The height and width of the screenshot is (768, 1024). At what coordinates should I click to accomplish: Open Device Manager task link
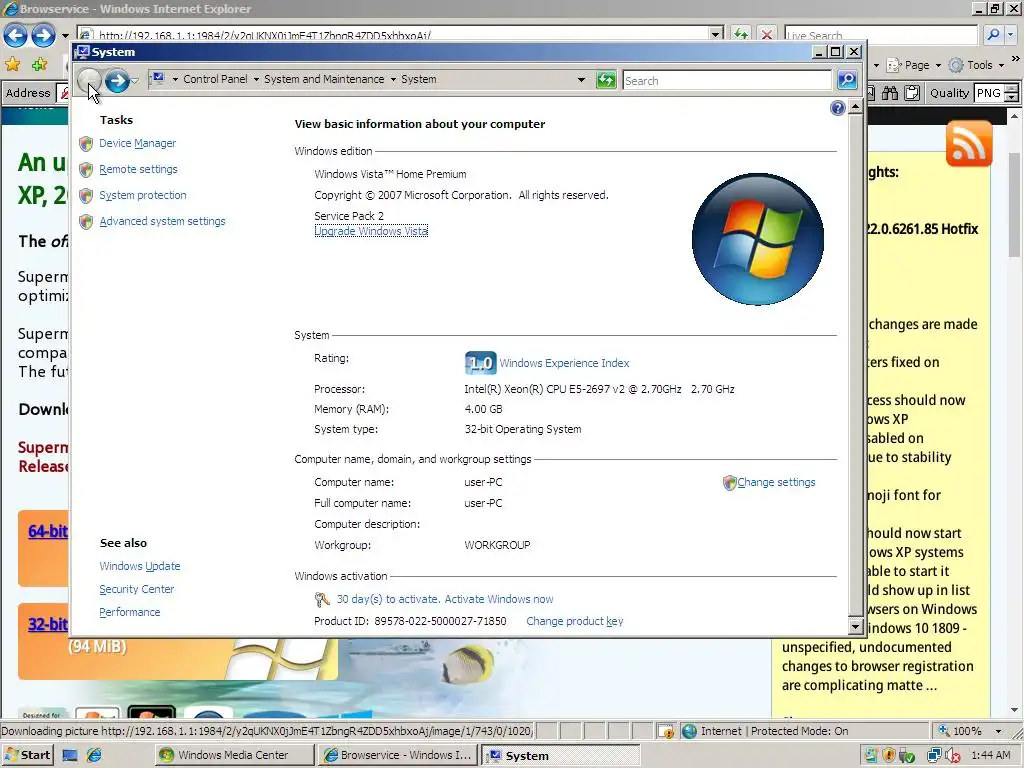(137, 143)
